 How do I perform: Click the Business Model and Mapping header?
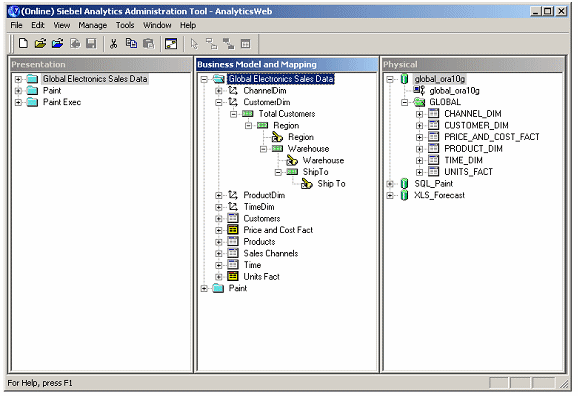(x=287, y=65)
